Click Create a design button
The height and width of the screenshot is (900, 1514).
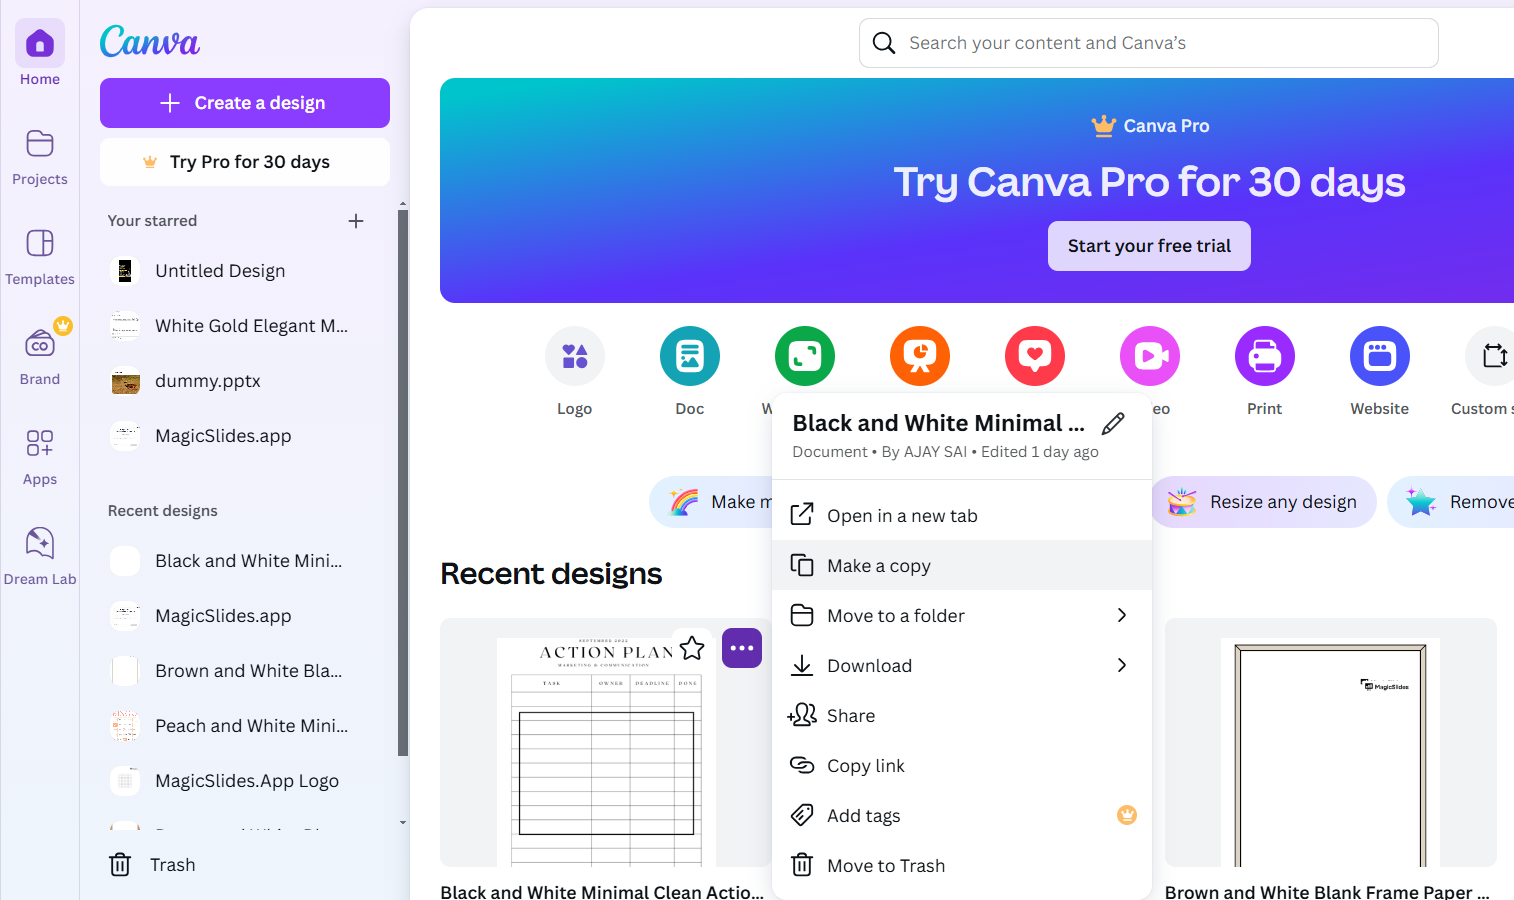(245, 103)
